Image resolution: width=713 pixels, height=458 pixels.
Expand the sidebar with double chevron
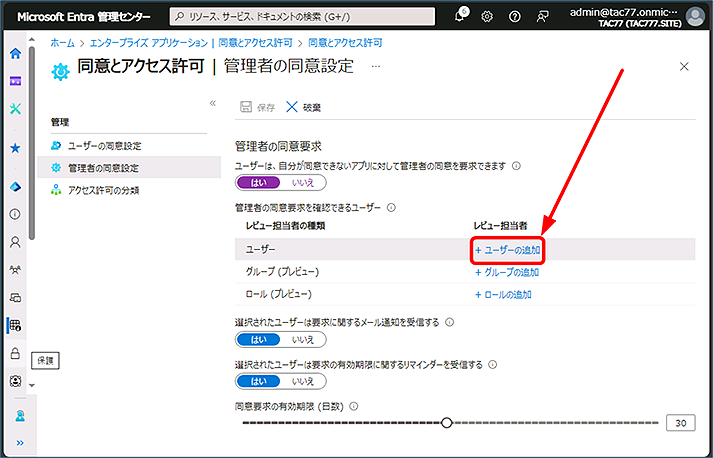click(20, 443)
